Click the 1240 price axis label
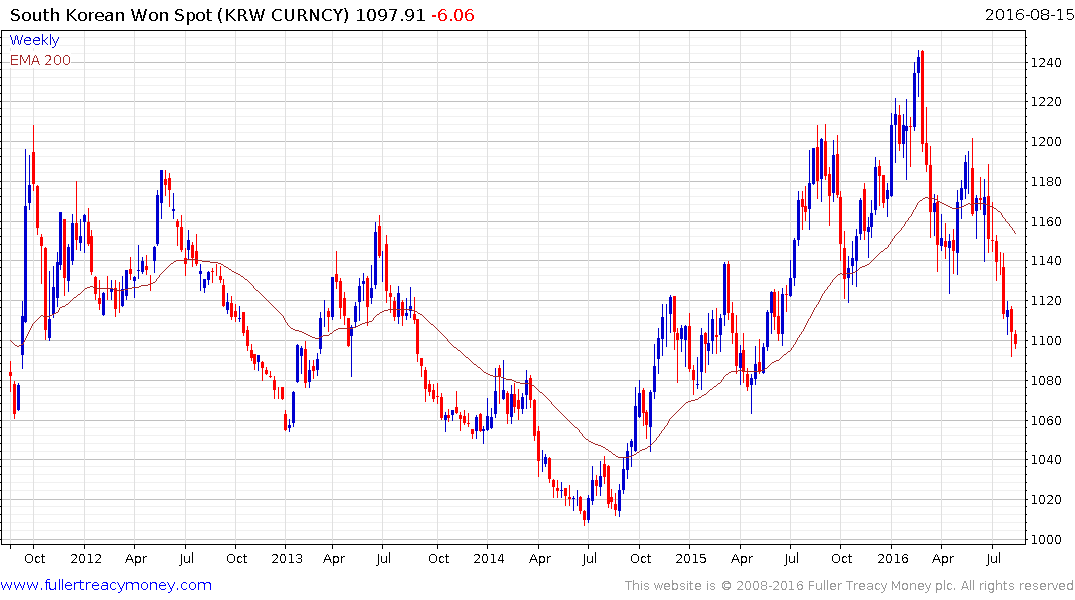 1046,62
